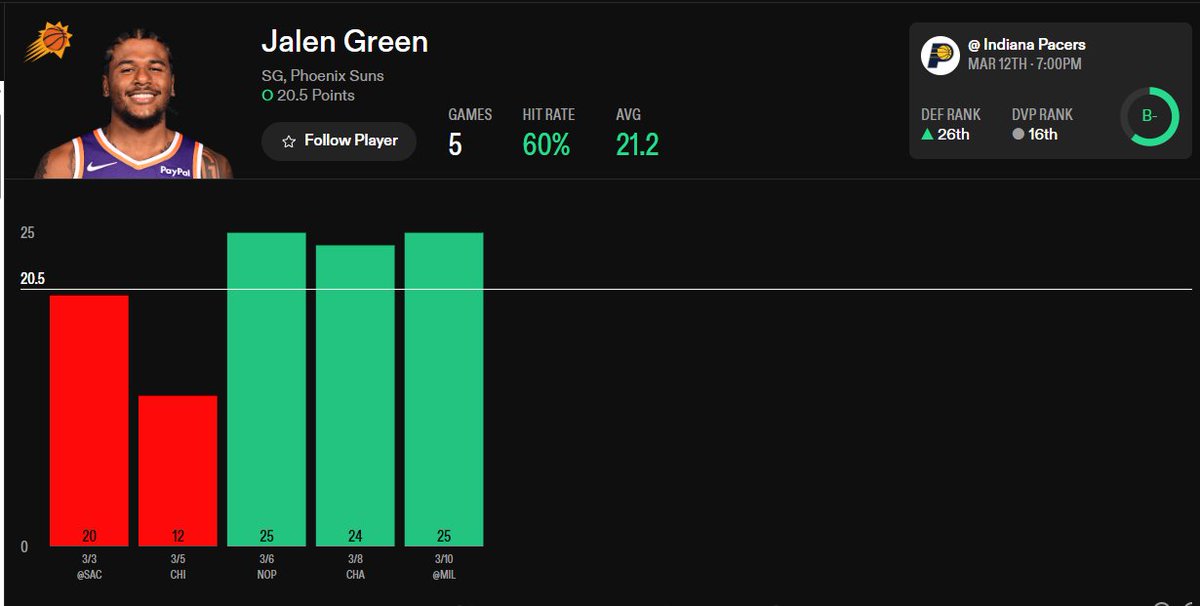Click the MAR 12TH 7:00PM game time
1200x606 pixels.
pyautogui.click(x=1025, y=64)
